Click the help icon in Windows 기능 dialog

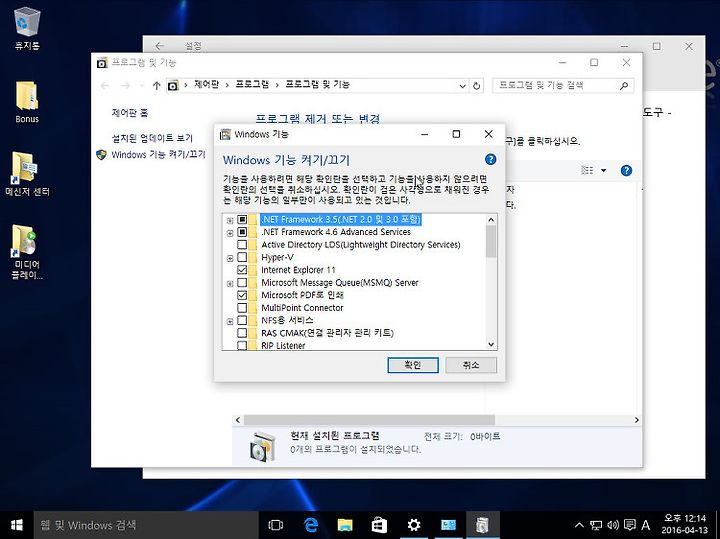490,159
